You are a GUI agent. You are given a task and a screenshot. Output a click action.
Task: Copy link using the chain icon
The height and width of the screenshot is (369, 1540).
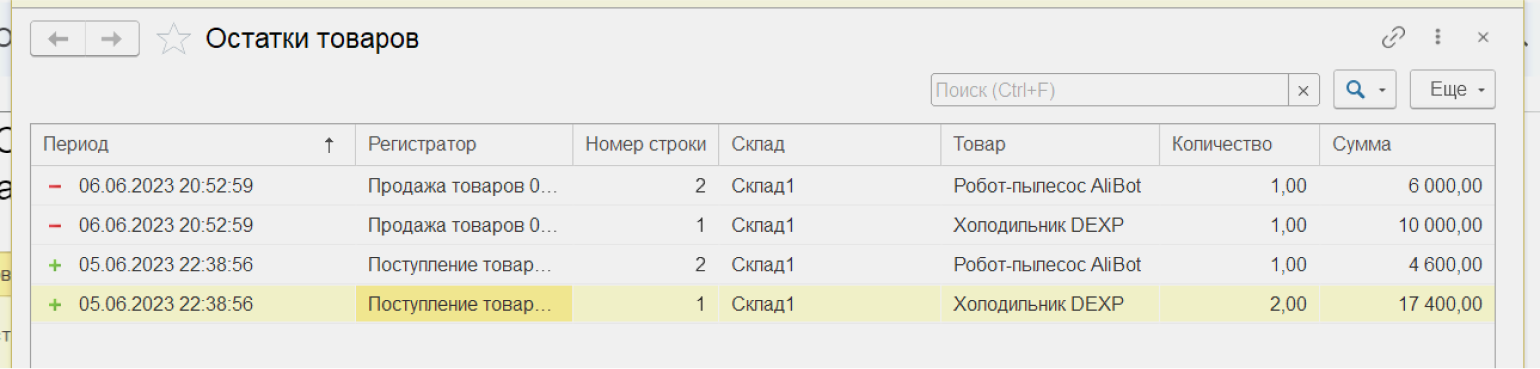coord(1393,38)
